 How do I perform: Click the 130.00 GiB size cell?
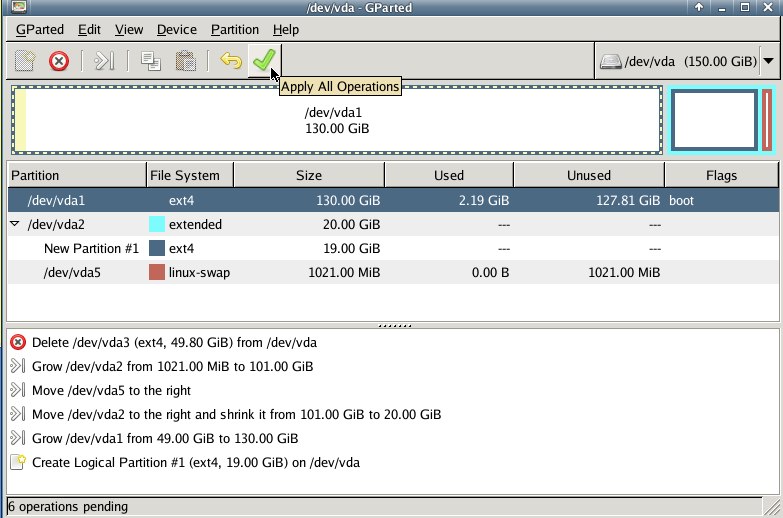click(348, 200)
